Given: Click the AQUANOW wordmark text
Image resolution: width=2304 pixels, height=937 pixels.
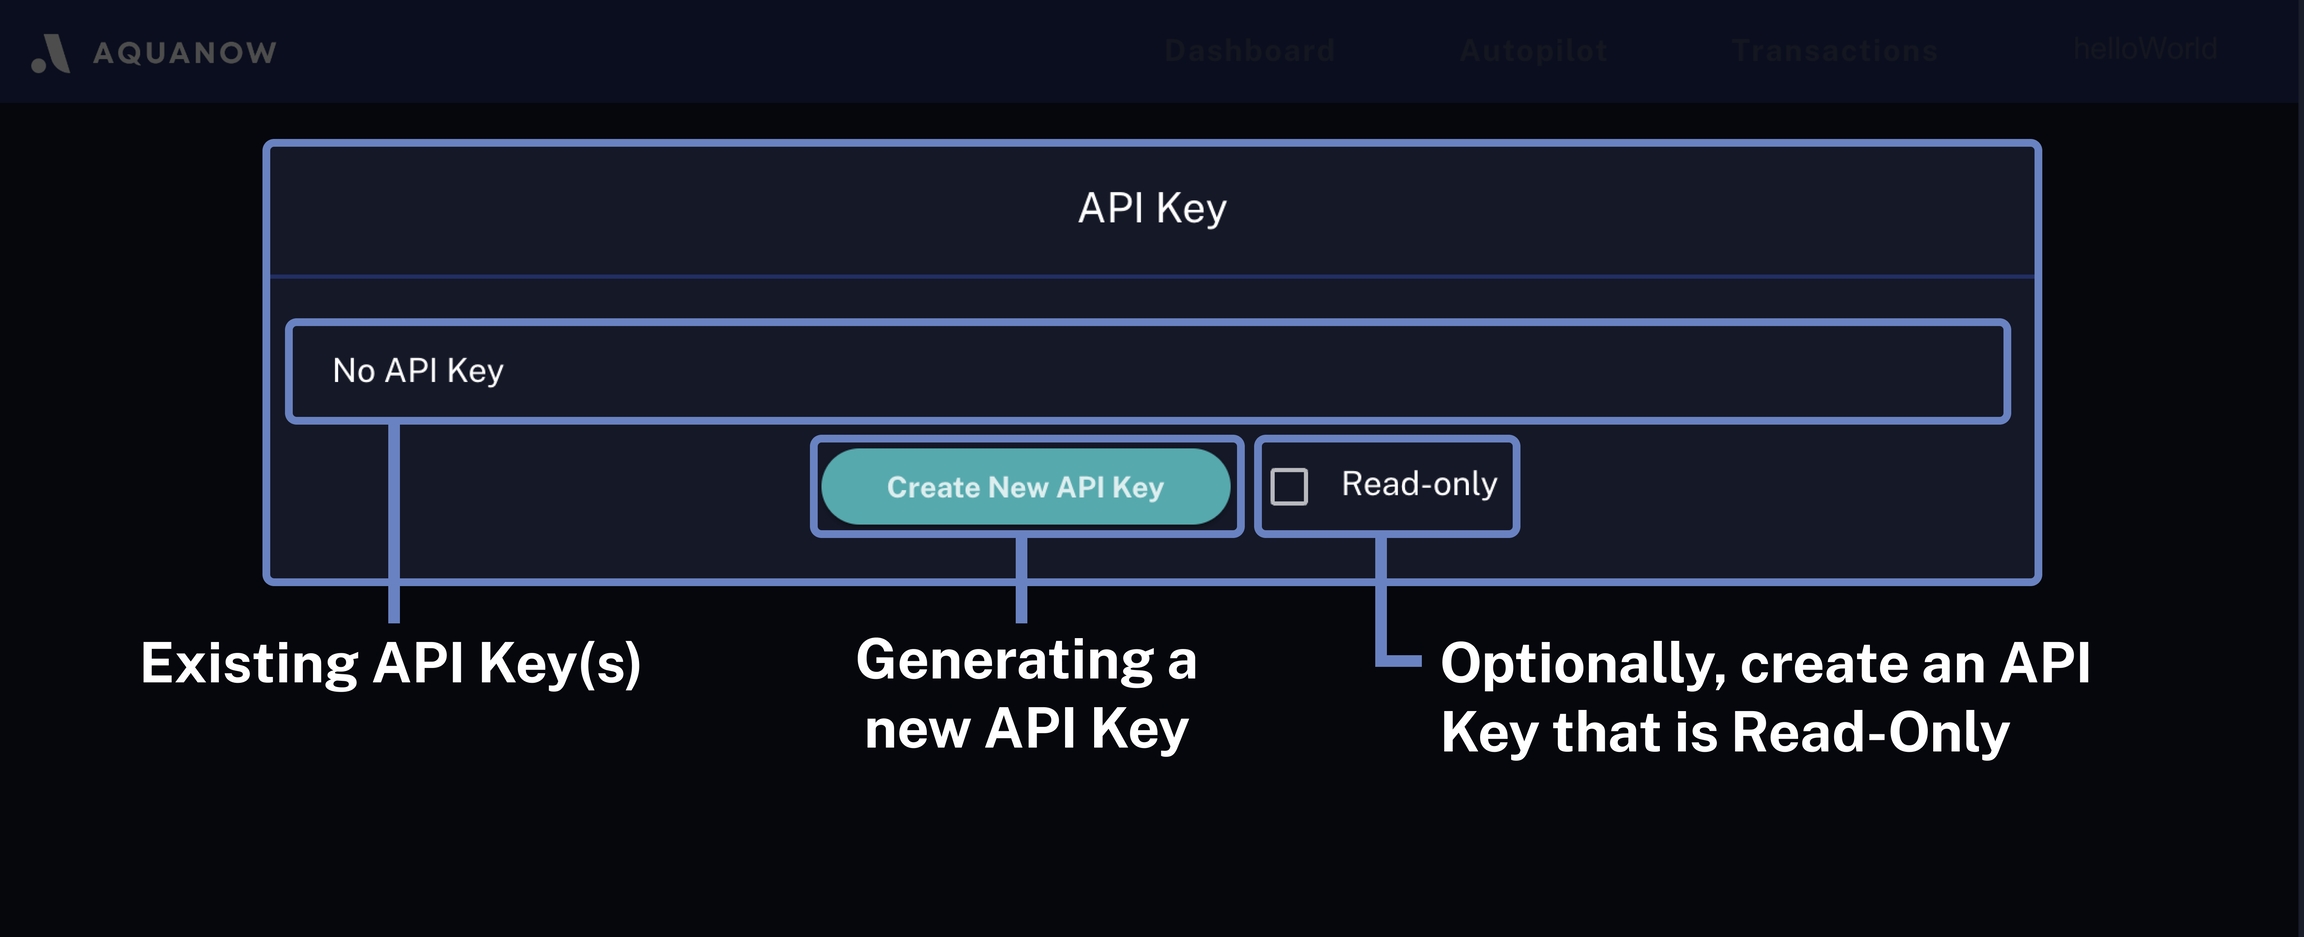Looking at the screenshot, I should click(x=185, y=53).
